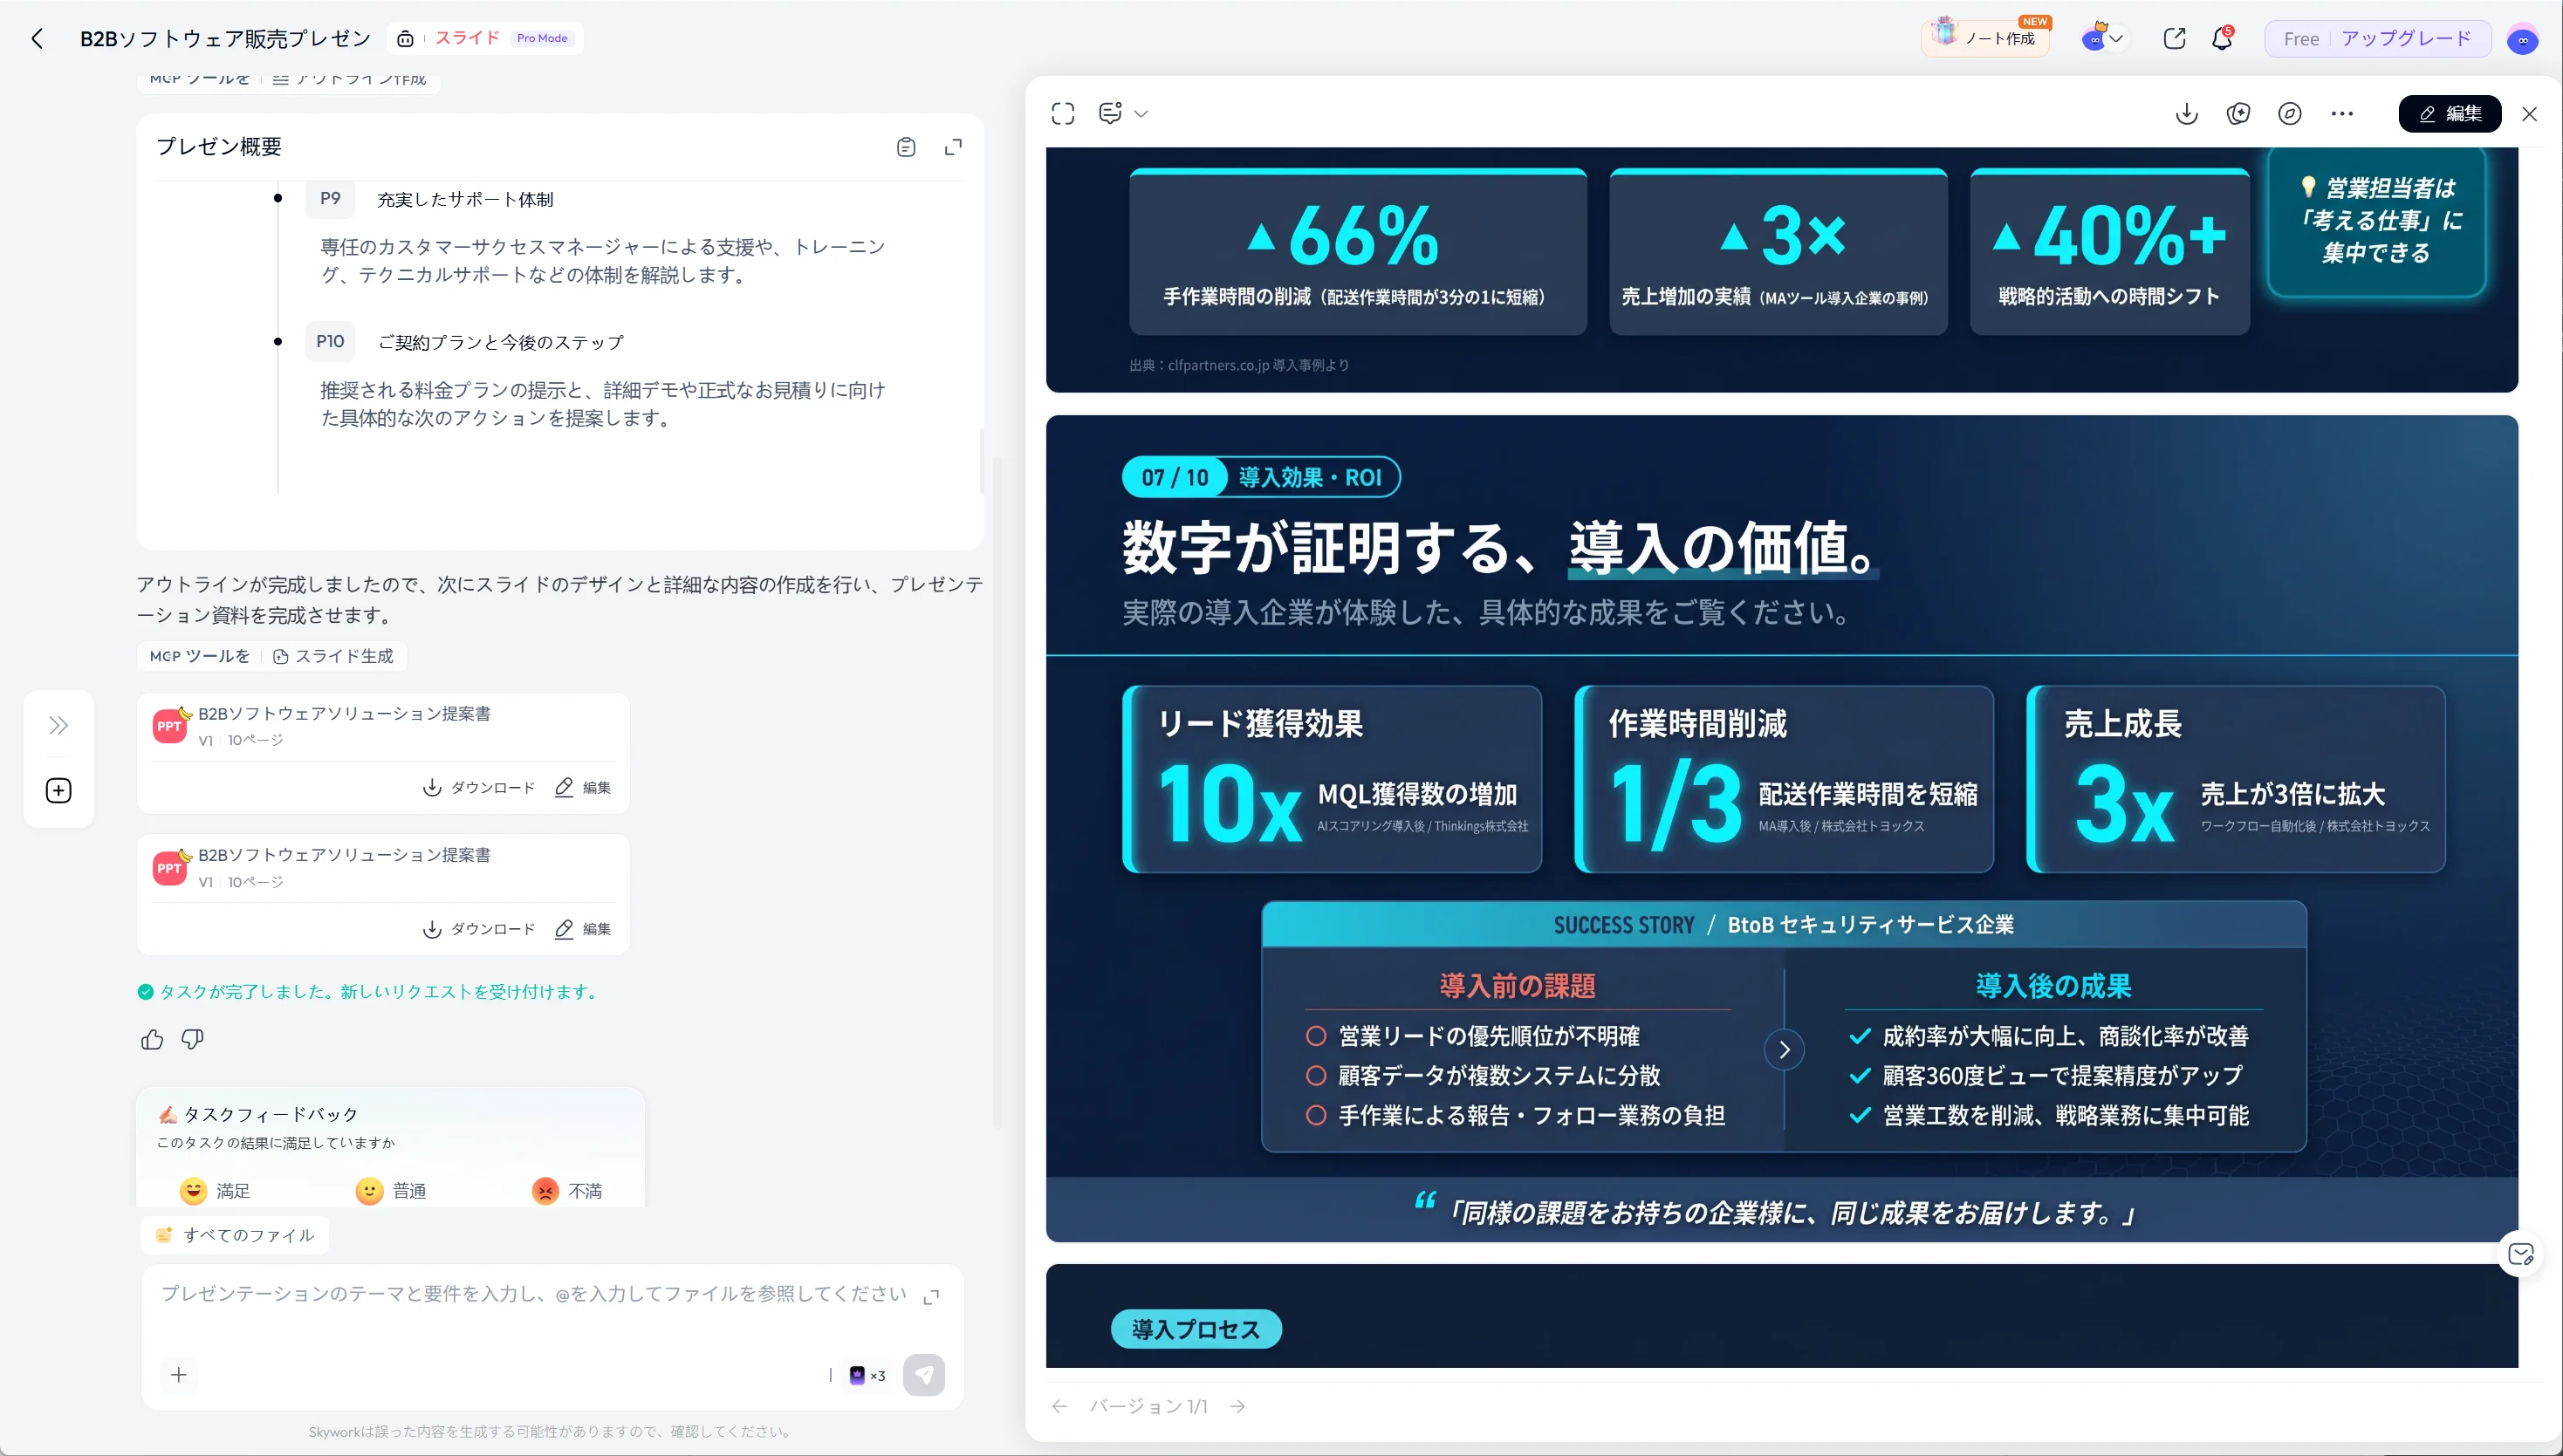Image resolution: width=2563 pixels, height=1456 pixels.
Task: Give a thumbs down to the task result
Action: click(191, 1039)
